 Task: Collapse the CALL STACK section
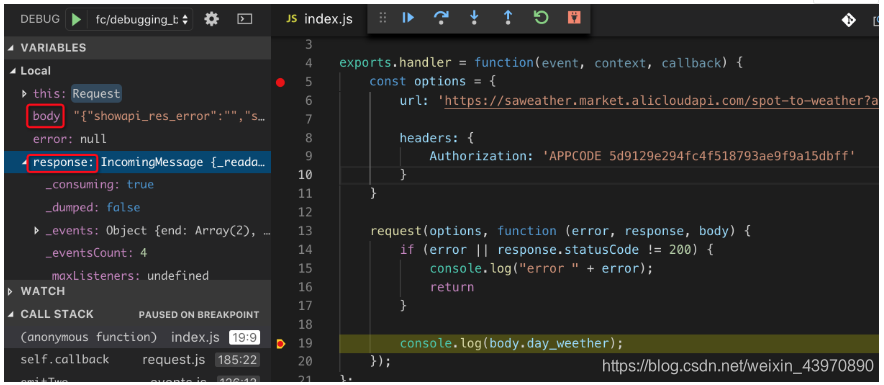pos(12,315)
